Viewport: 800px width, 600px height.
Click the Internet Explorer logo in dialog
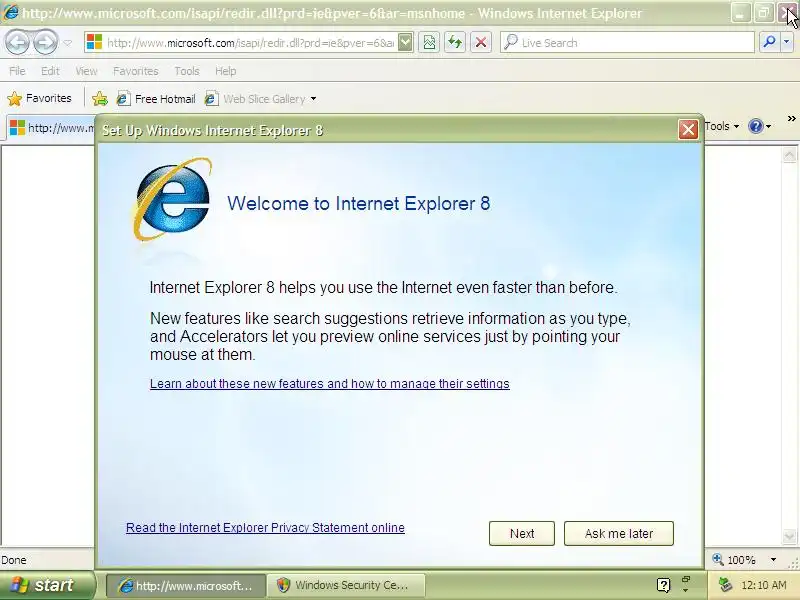coord(172,199)
